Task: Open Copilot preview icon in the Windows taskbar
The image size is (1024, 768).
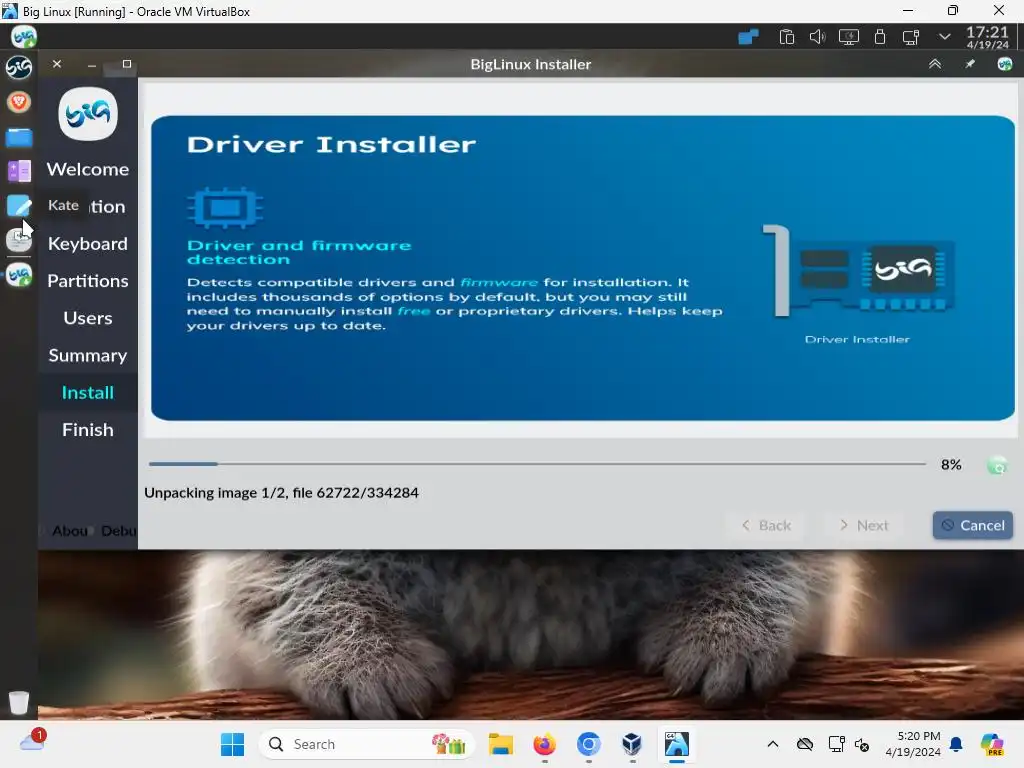Action: point(991,744)
